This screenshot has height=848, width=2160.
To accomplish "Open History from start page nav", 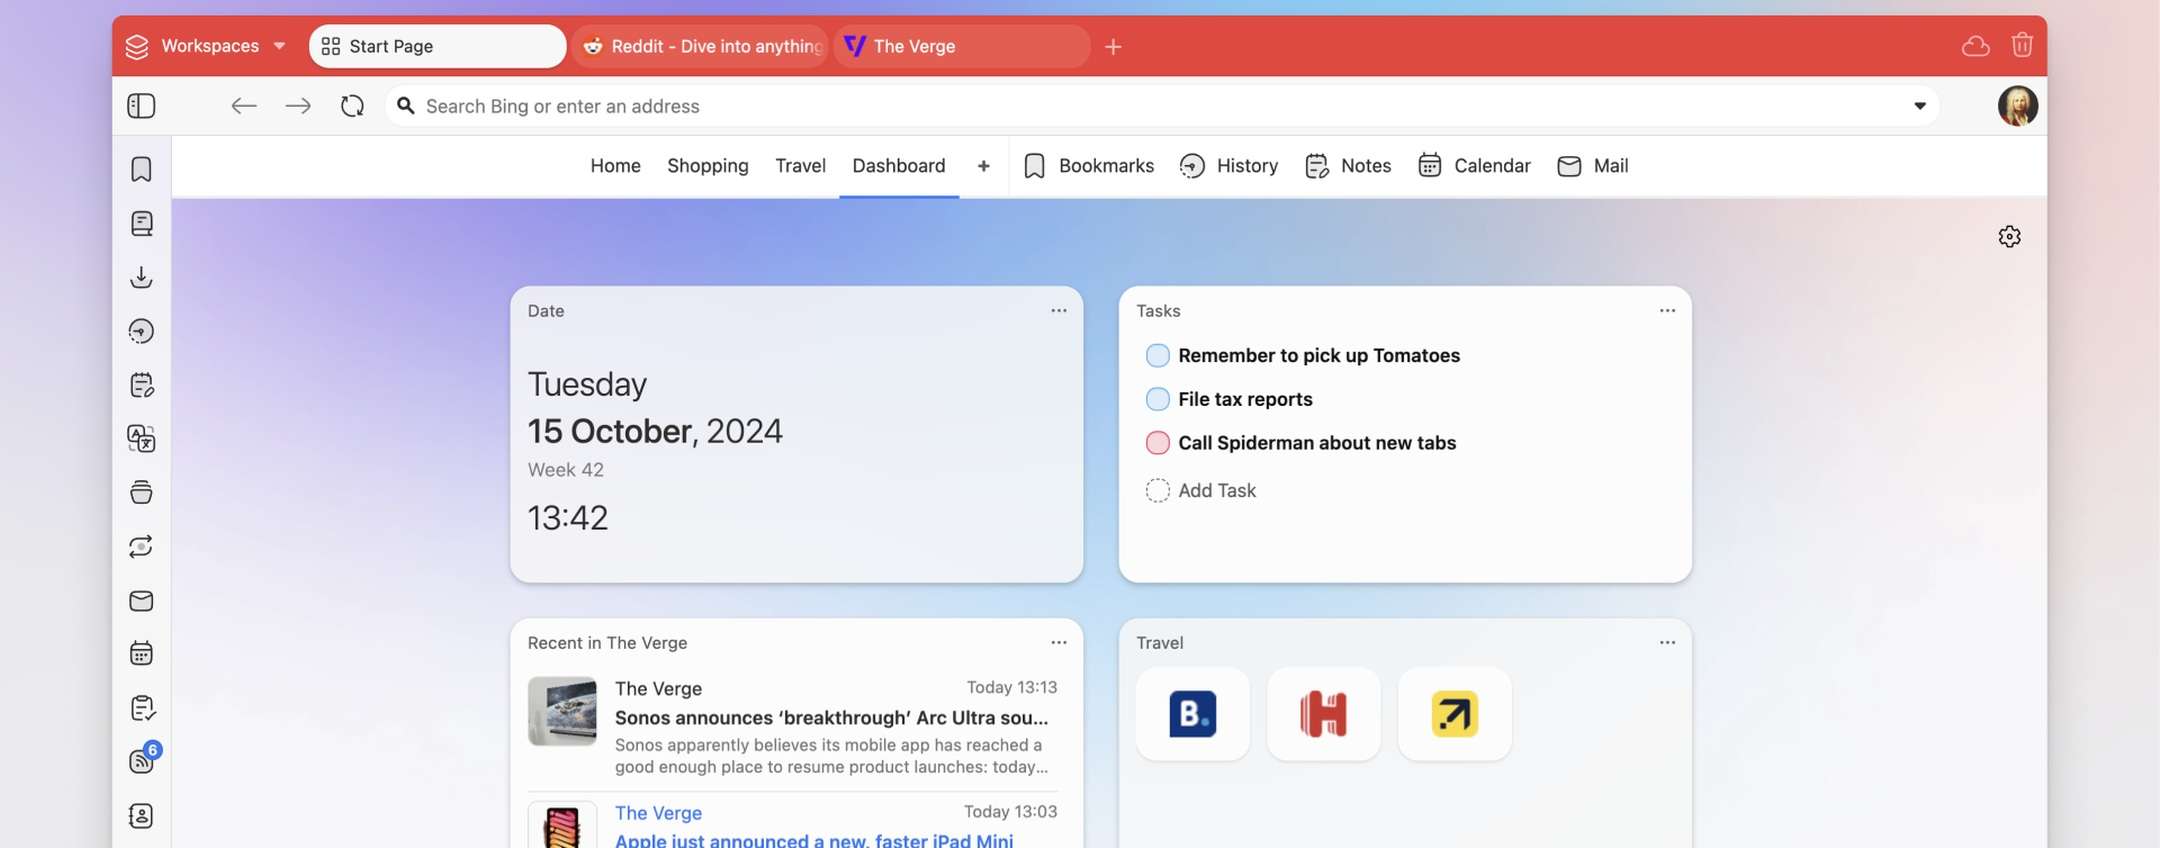I will pyautogui.click(x=1228, y=166).
